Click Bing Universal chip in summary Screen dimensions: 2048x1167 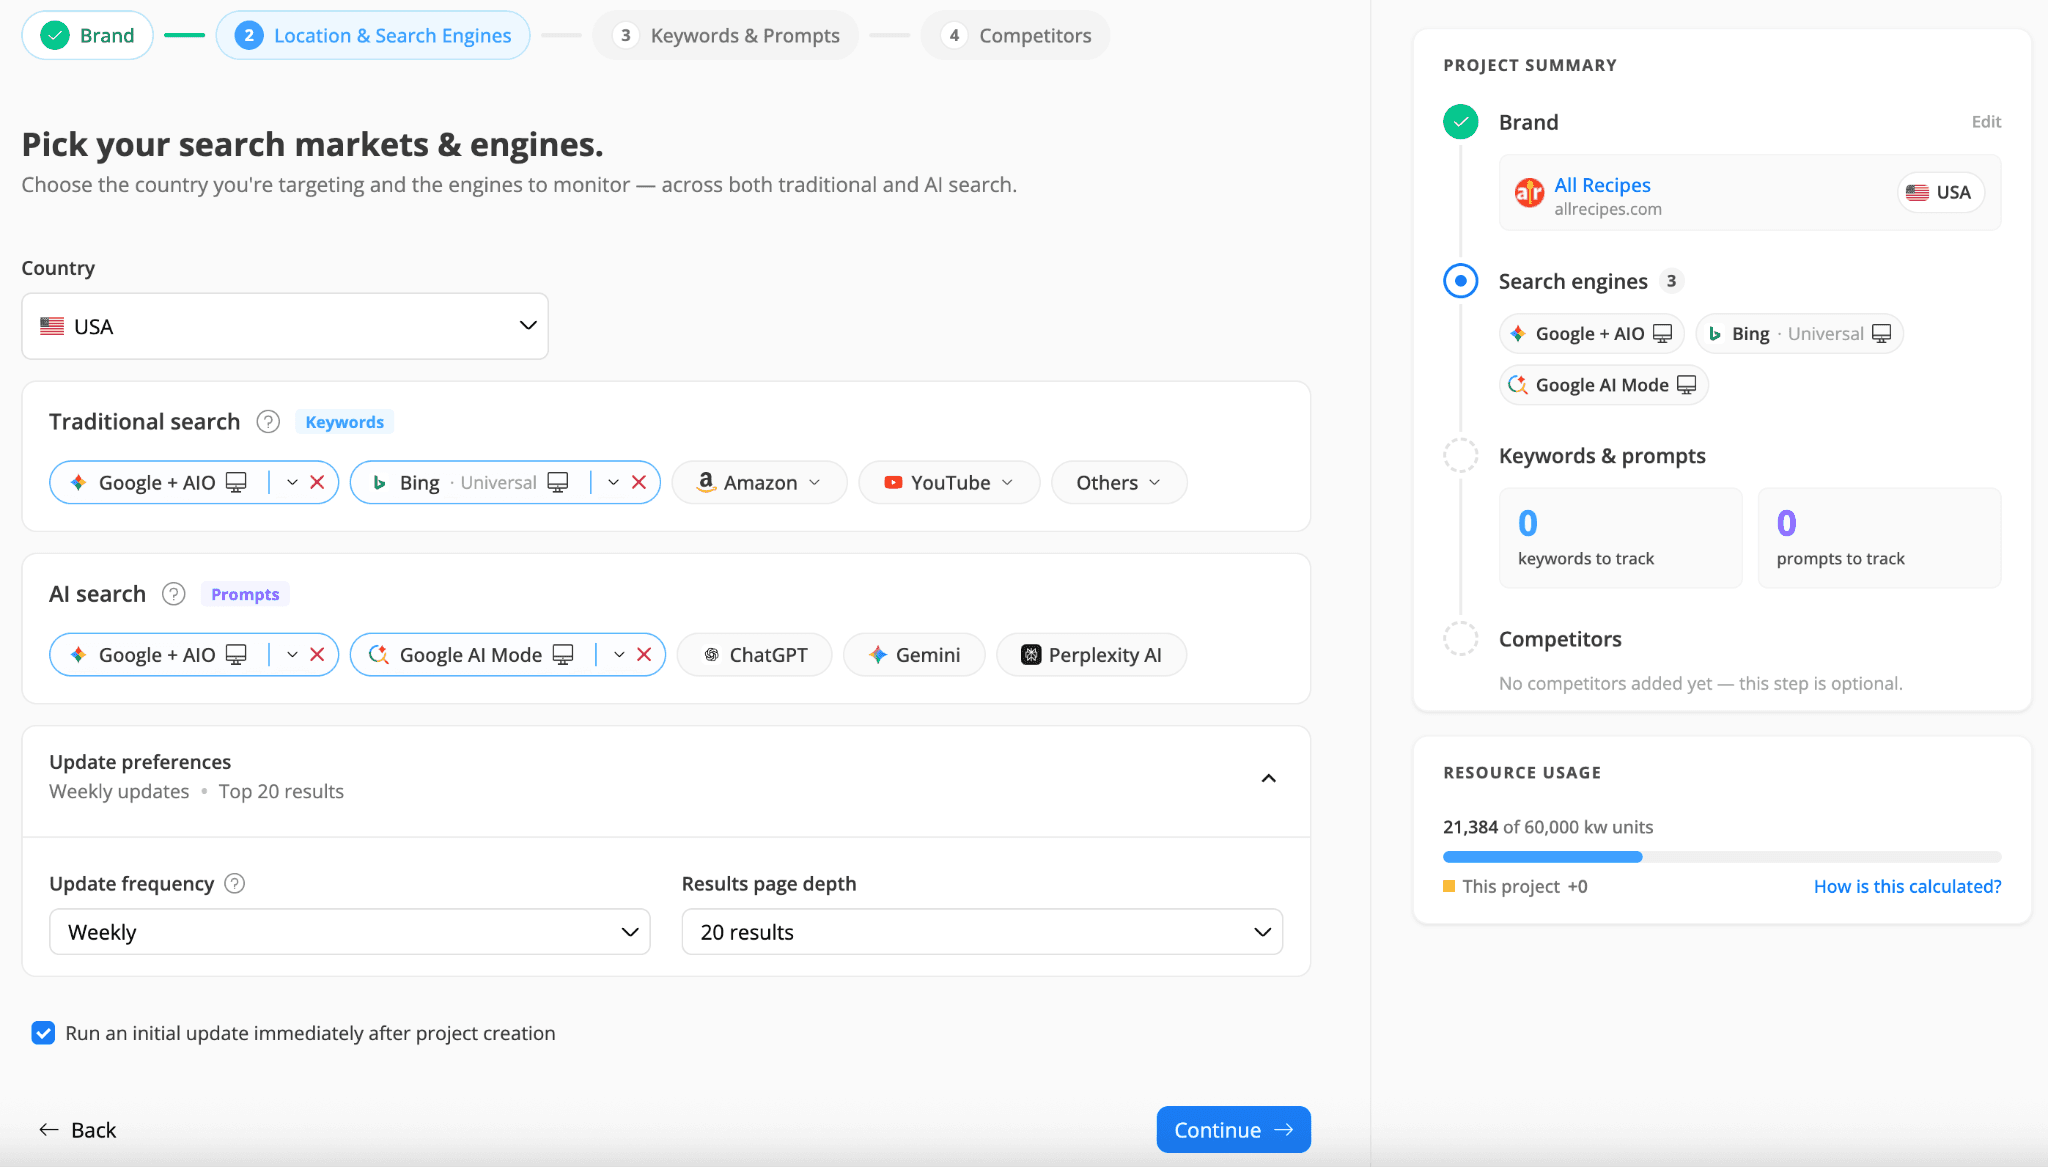[x=1799, y=334]
